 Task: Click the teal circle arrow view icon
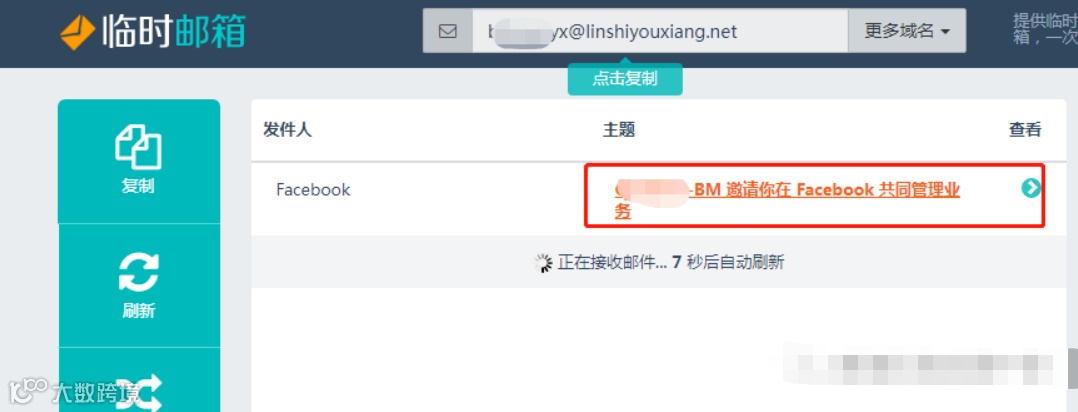1031,188
